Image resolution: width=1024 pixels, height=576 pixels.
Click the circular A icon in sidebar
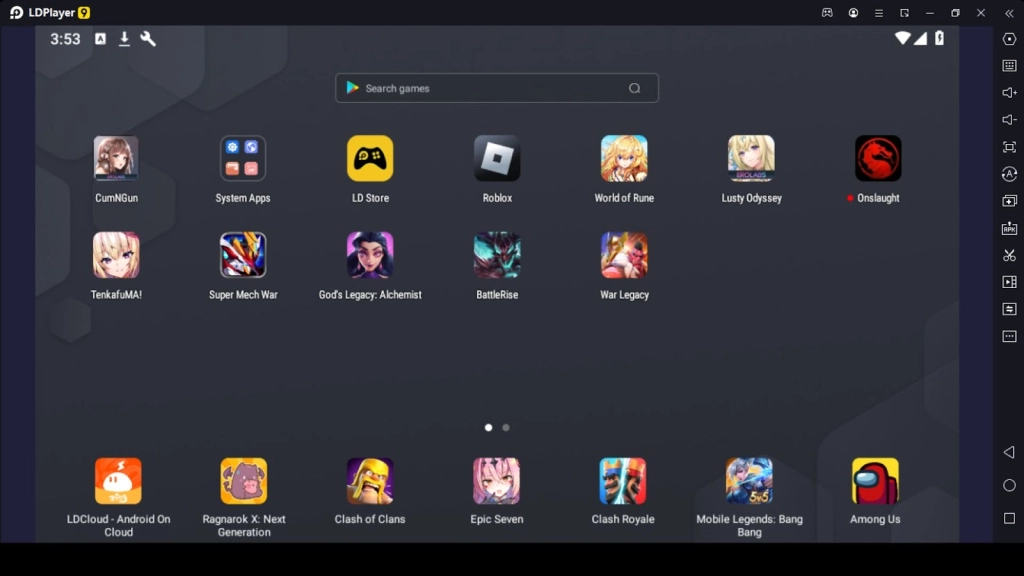point(1010,174)
